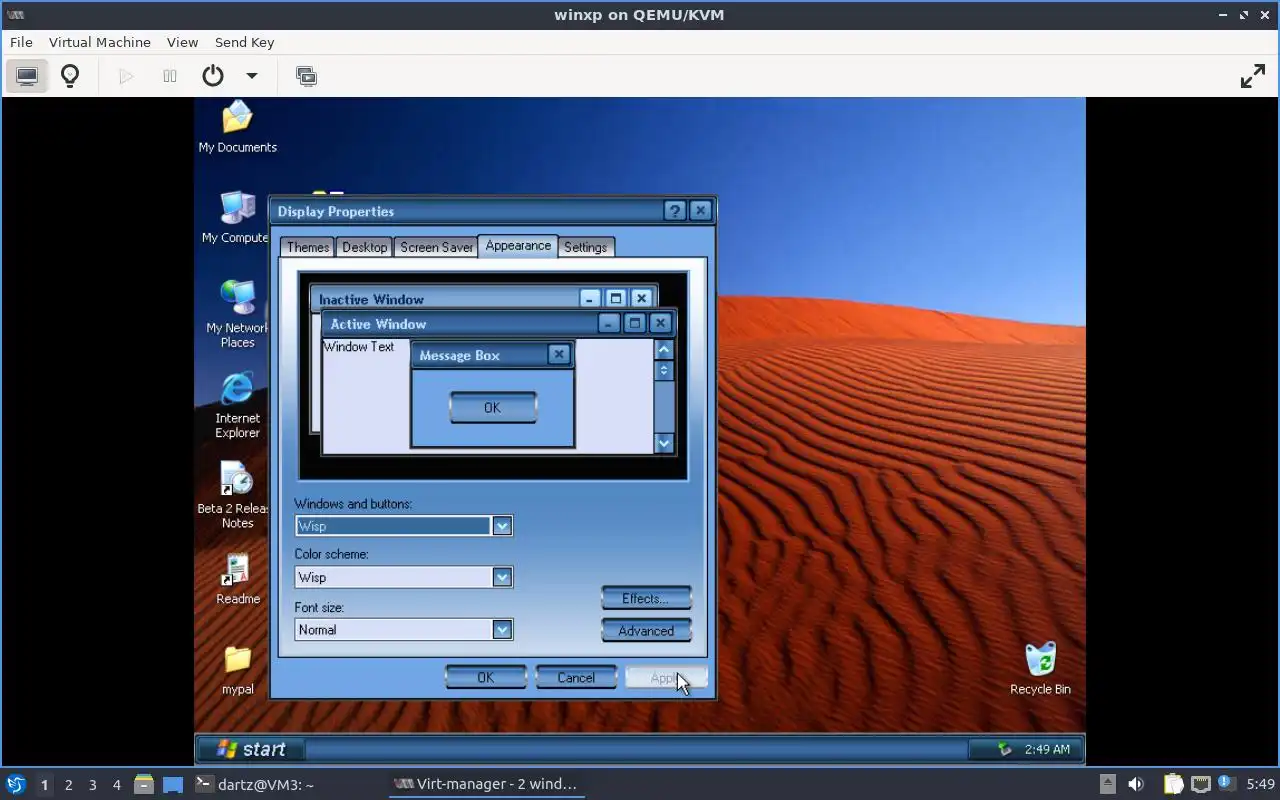Click the host clock showing 5:49
This screenshot has width=1280, height=800.
tap(1260, 784)
